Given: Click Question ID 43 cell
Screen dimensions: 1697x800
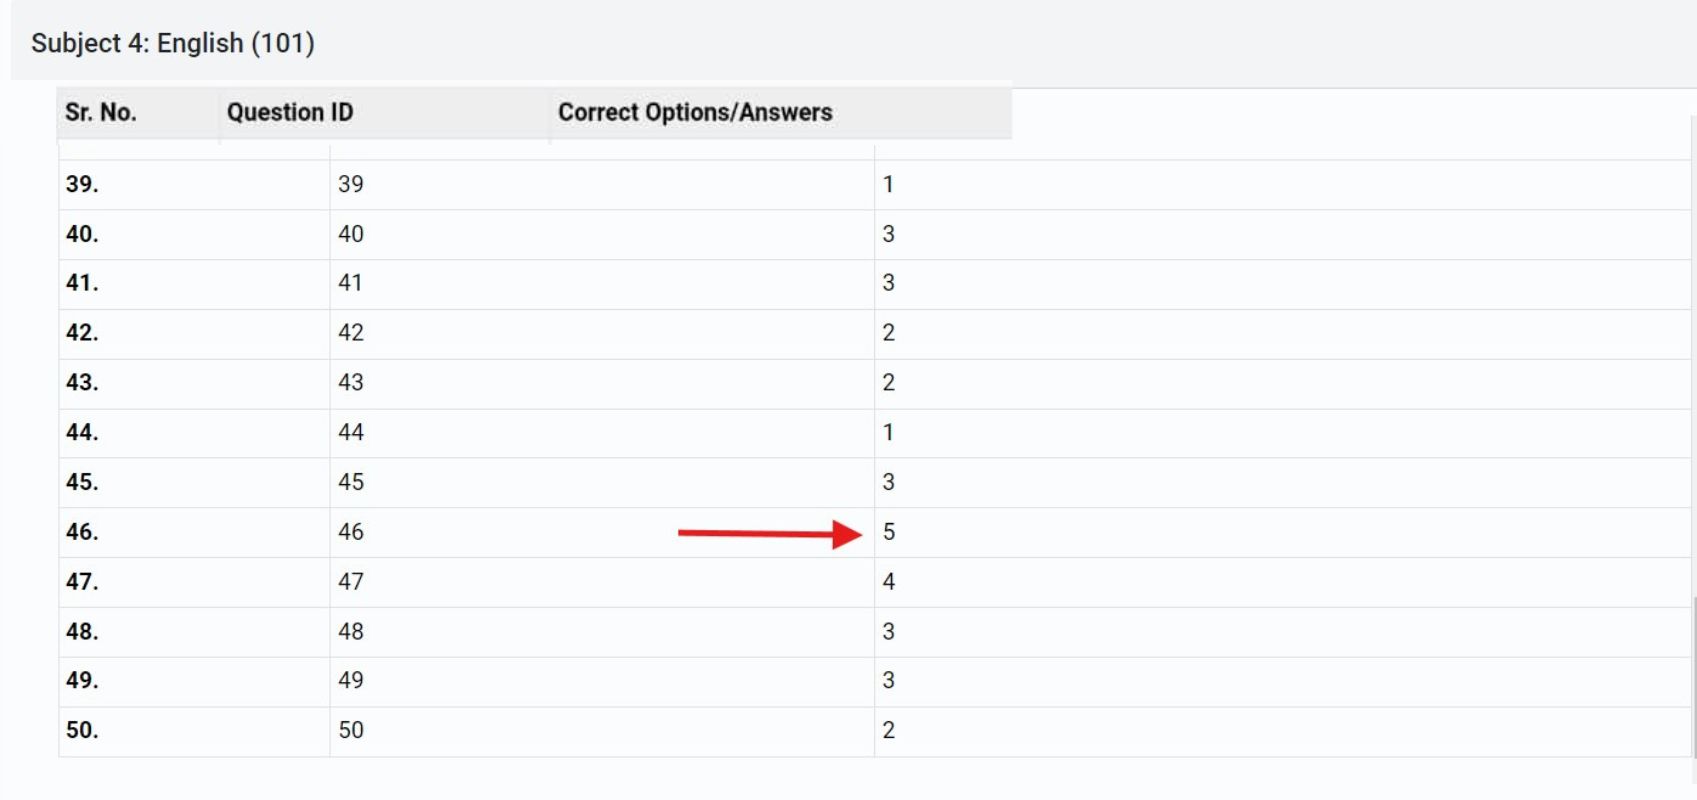Looking at the screenshot, I should [x=351, y=383].
